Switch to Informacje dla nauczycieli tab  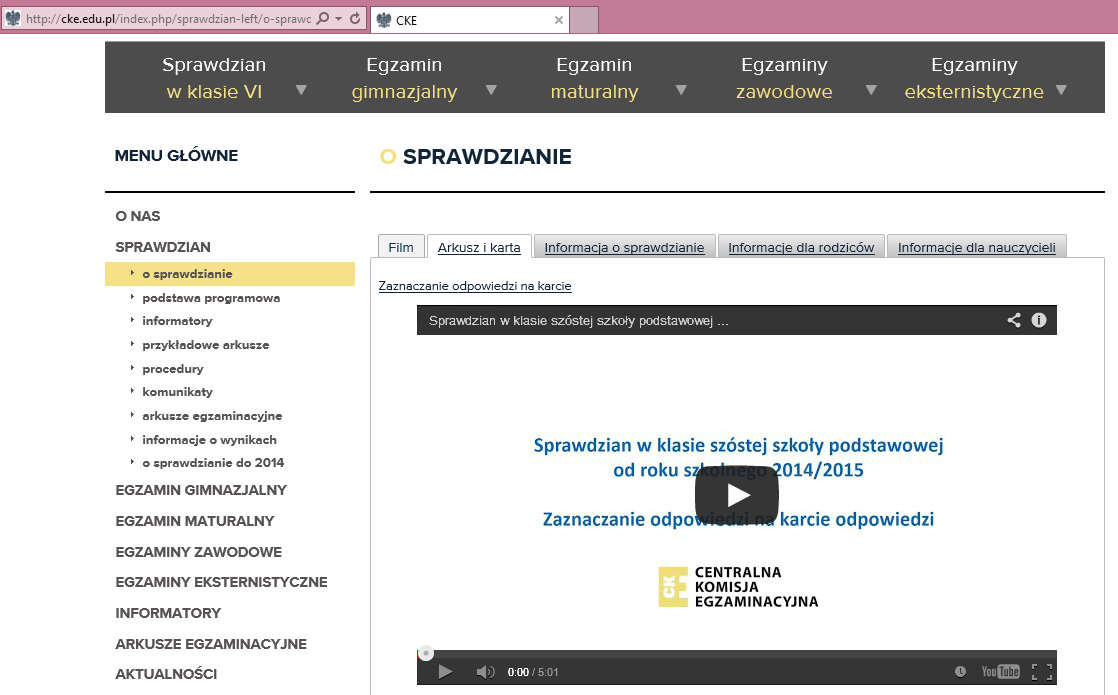point(977,247)
